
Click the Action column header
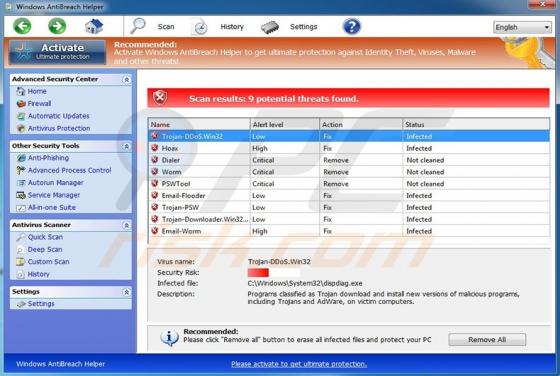tap(361, 124)
